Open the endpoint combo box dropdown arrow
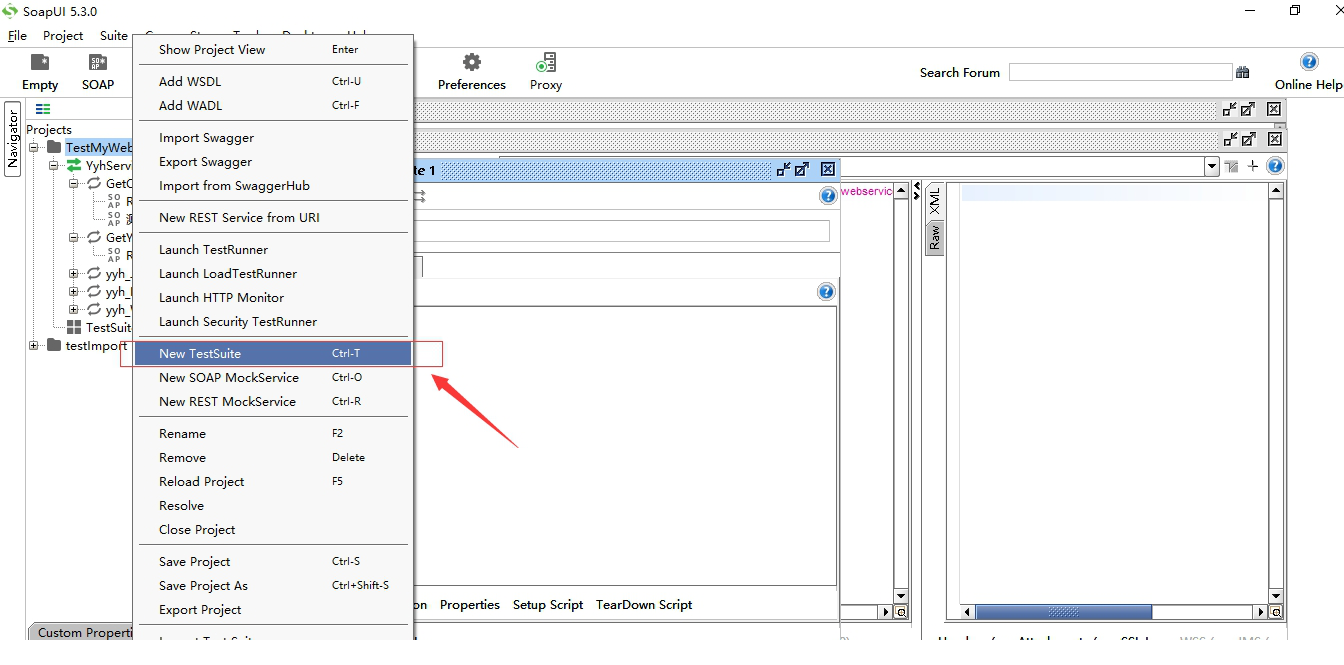 pyautogui.click(x=1212, y=167)
